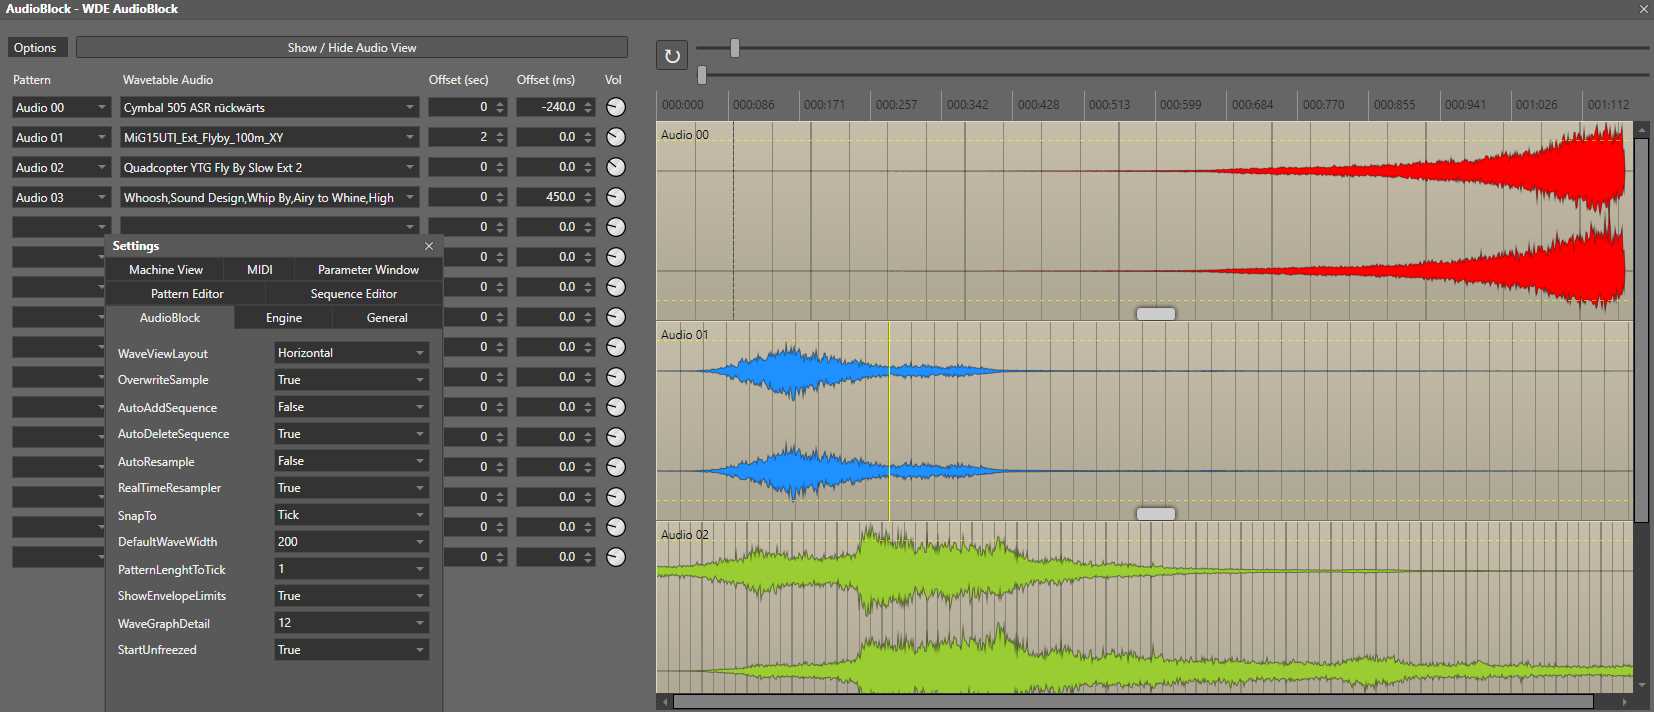Open the Pattern Editor settings tab
Screen dimensions: 1654x712
click(187, 294)
